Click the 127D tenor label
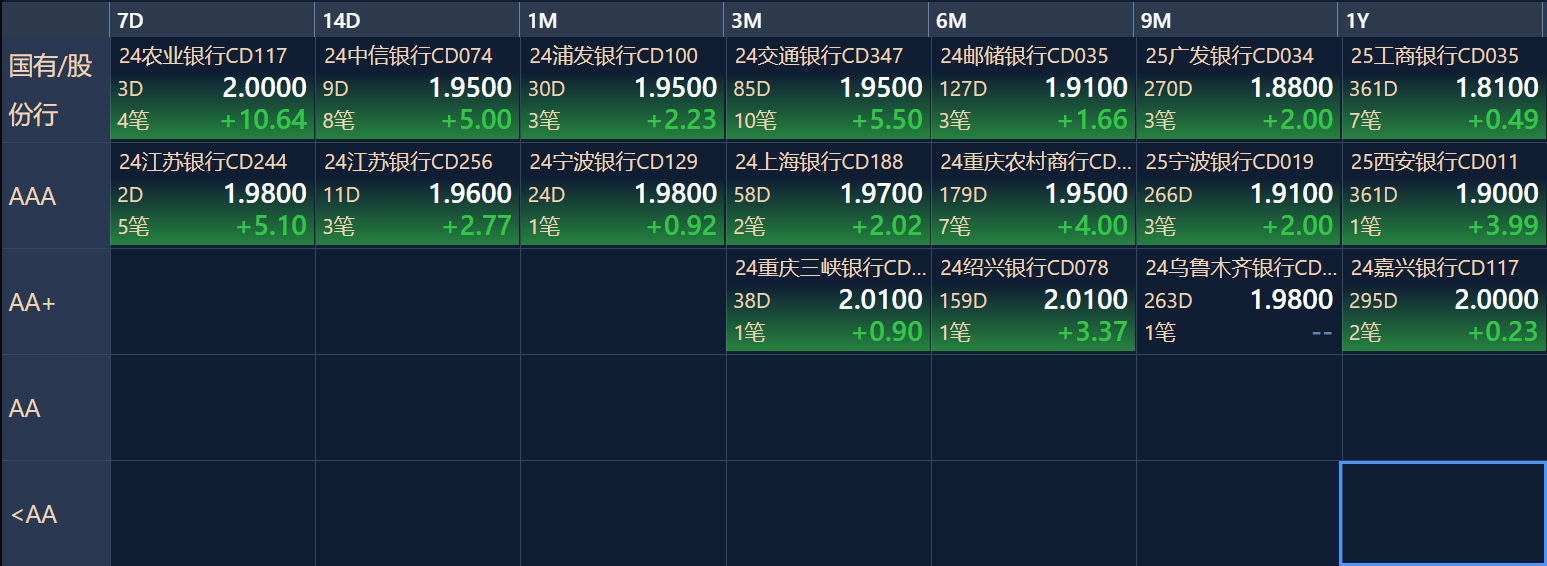The width and height of the screenshot is (1547, 566). [962, 89]
